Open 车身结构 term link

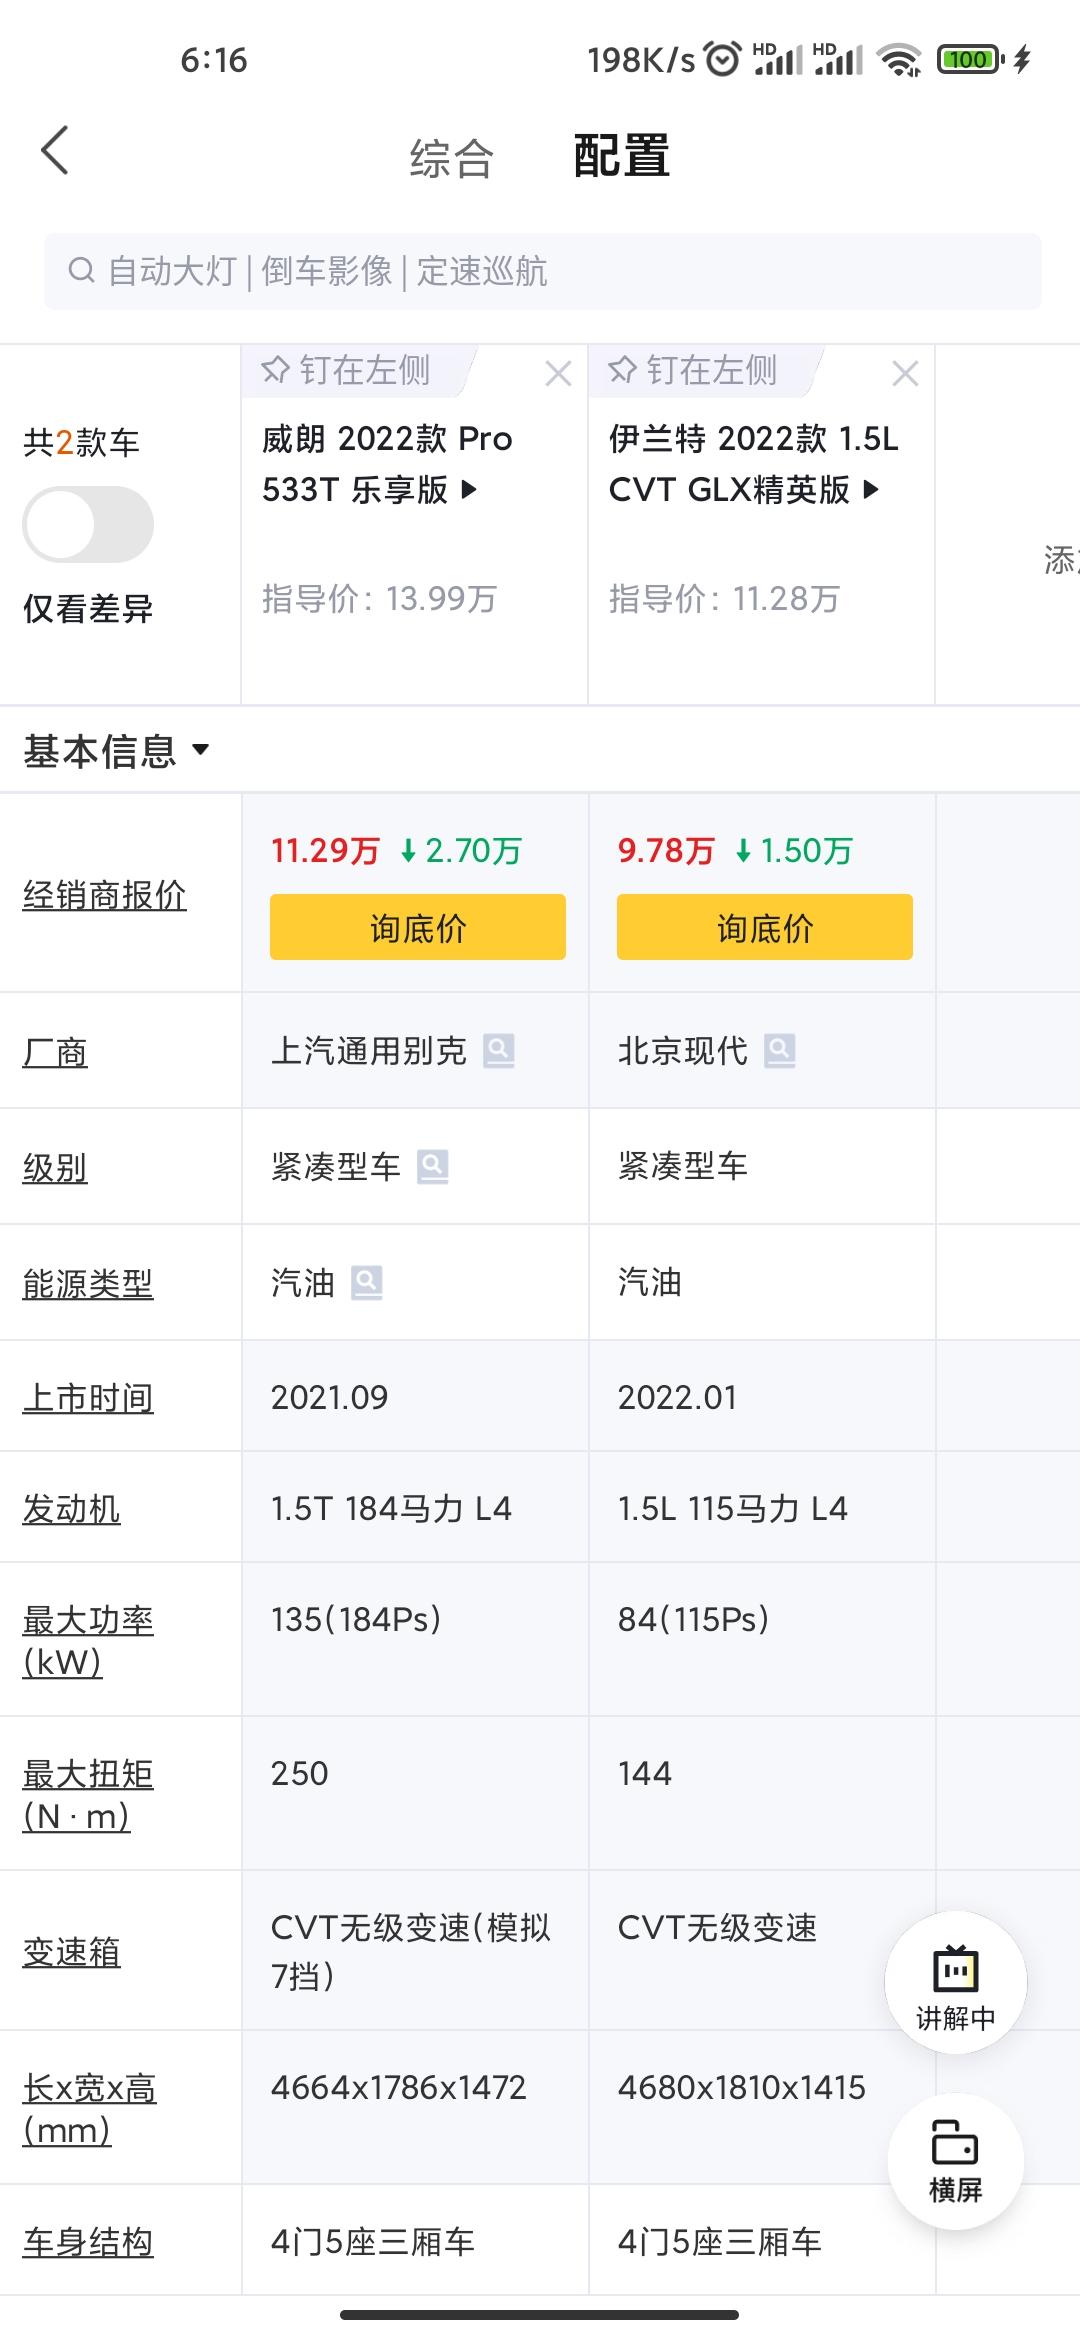pos(88,2241)
